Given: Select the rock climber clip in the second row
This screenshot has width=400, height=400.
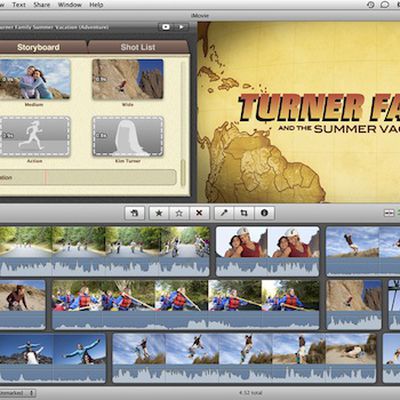Looking at the screenshot, I should tap(354, 305).
